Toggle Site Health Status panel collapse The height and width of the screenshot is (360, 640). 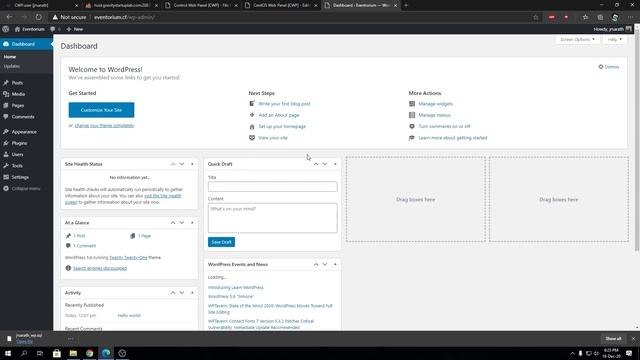tap(192, 164)
